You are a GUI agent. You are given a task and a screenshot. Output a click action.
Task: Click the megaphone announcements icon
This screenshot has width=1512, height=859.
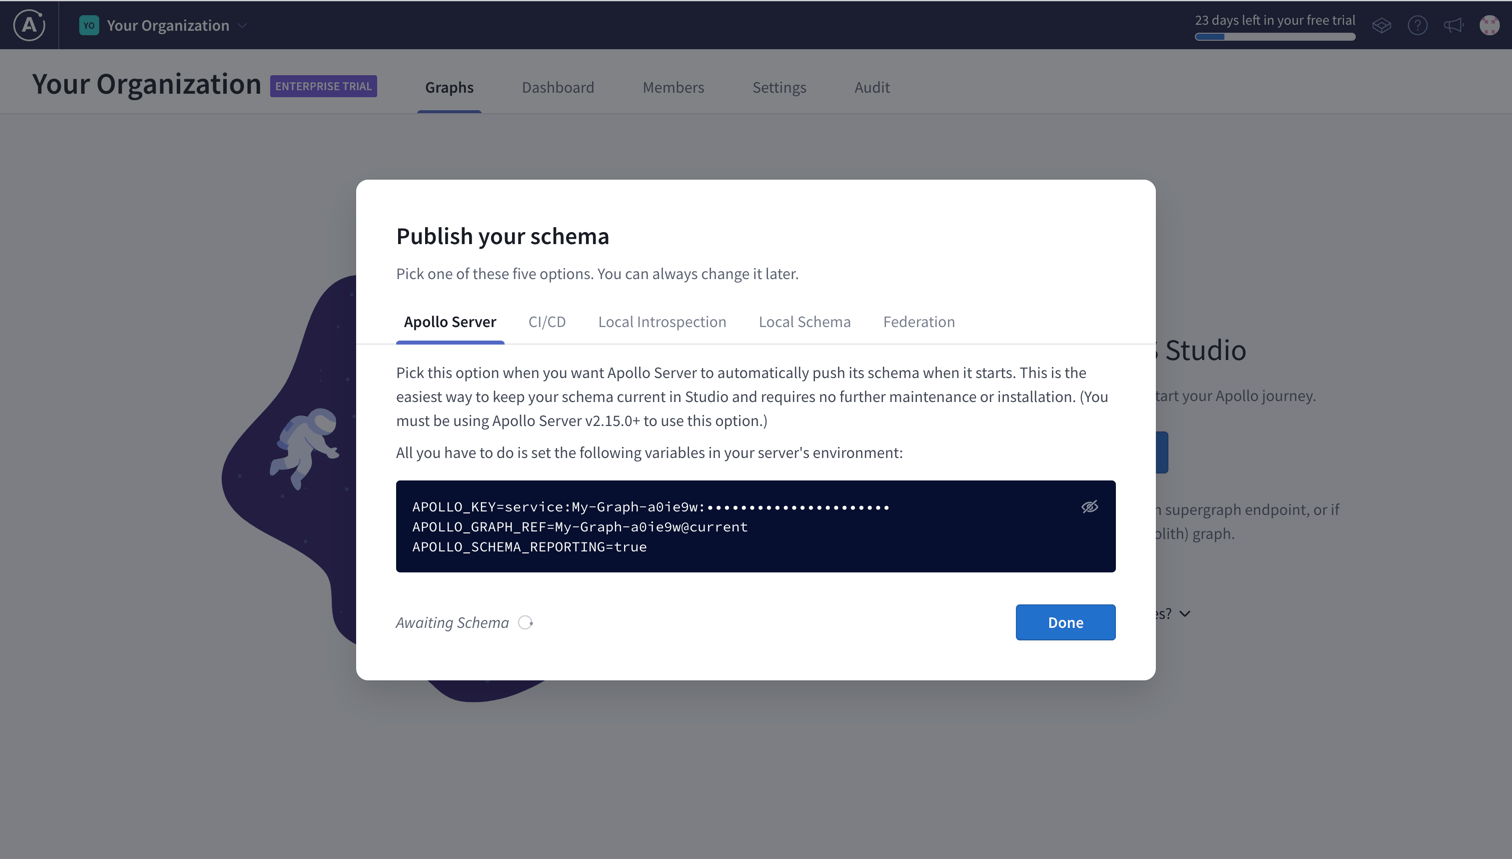click(x=1453, y=26)
